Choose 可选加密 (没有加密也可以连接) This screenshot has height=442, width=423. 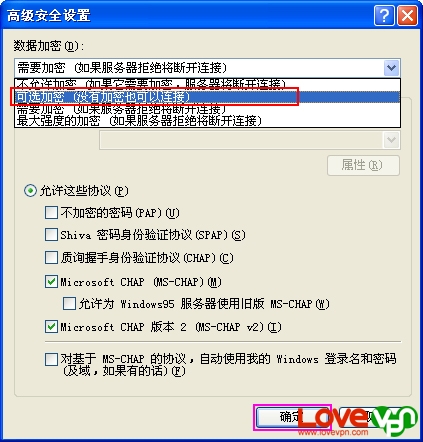[207, 97]
